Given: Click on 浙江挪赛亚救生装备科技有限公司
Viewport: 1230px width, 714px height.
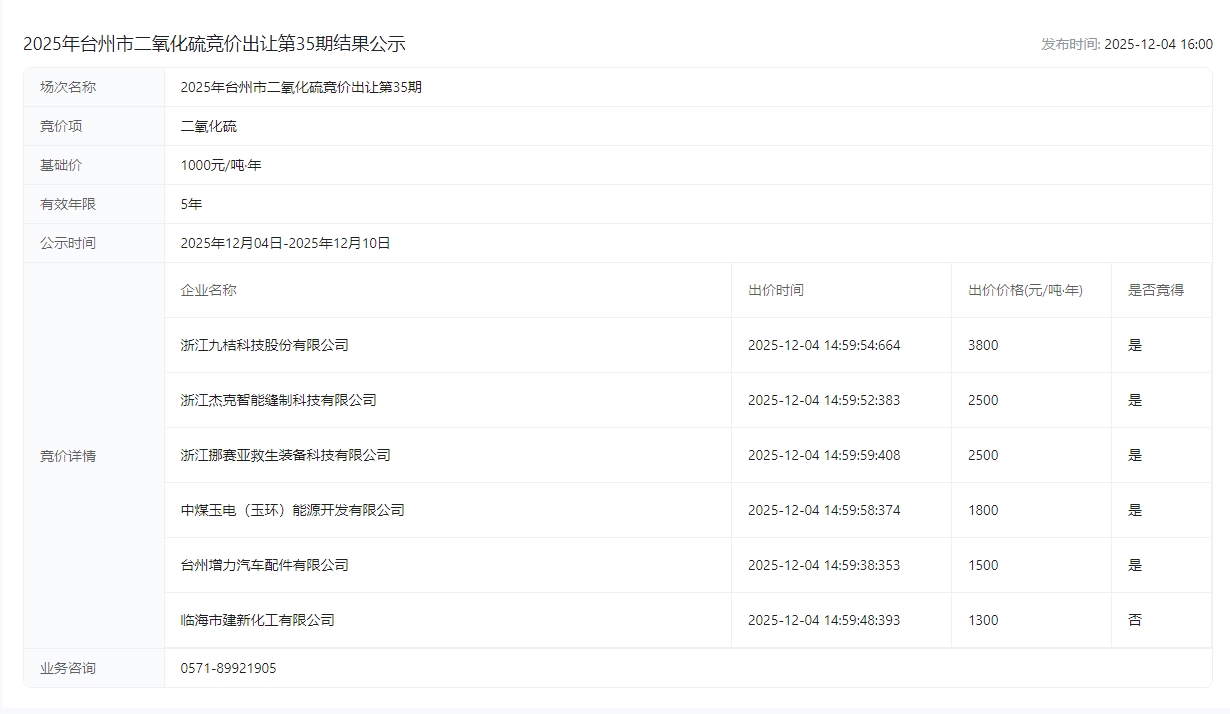Looking at the screenshot, I should (x=285, y=455).
